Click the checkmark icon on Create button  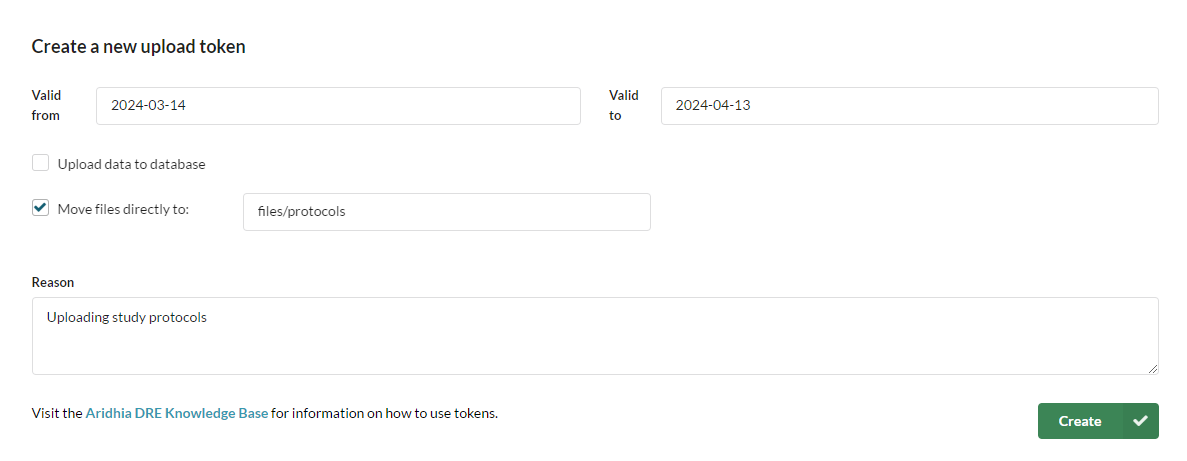click(x=1140, y=421)
